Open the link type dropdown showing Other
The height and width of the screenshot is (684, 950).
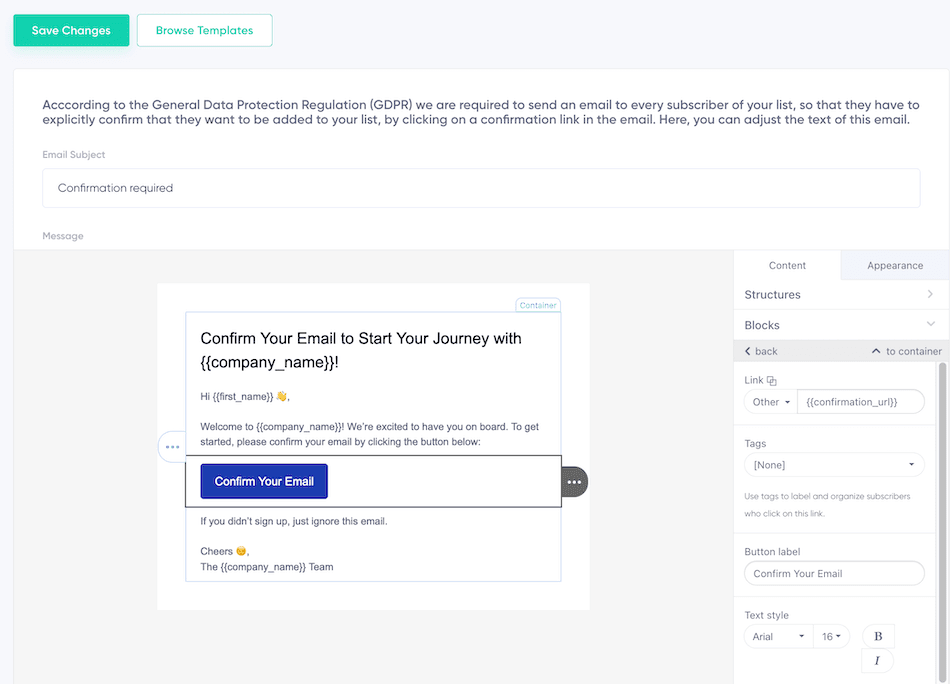pyautogui.click(x=769, y=401)
